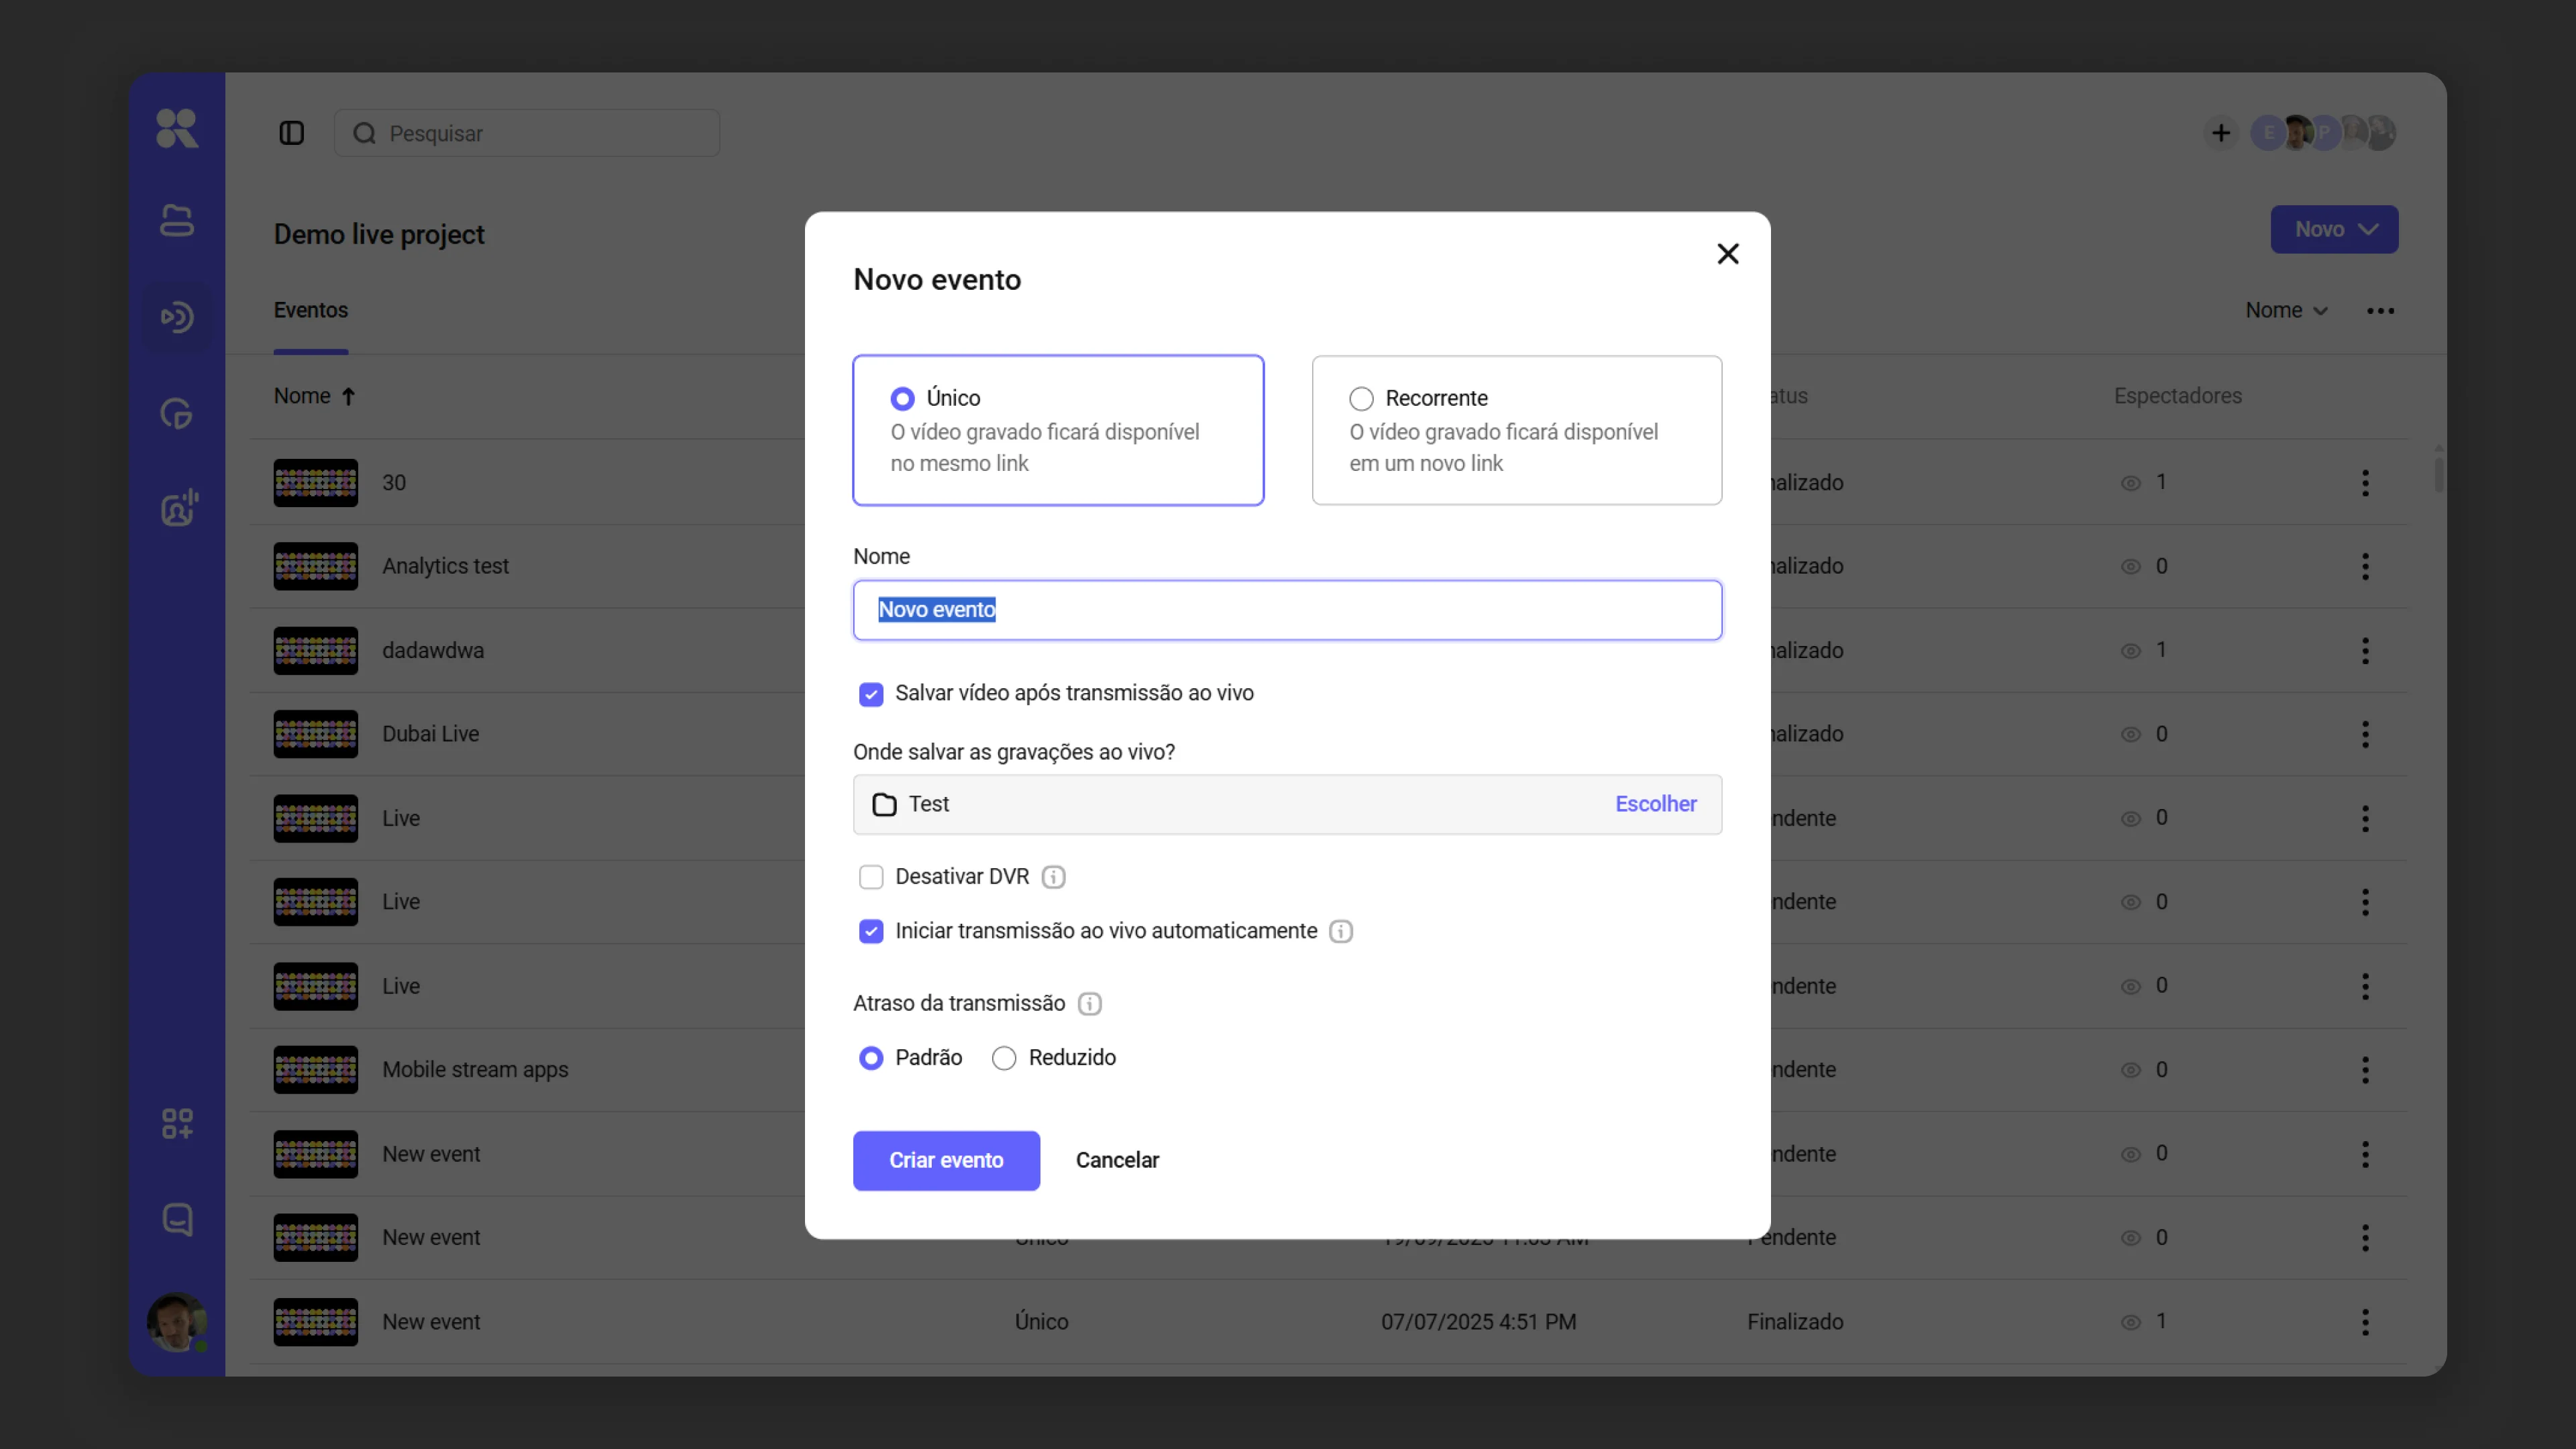Toggle Salvar vídeo após transmissão checkbox

[871, 694]
